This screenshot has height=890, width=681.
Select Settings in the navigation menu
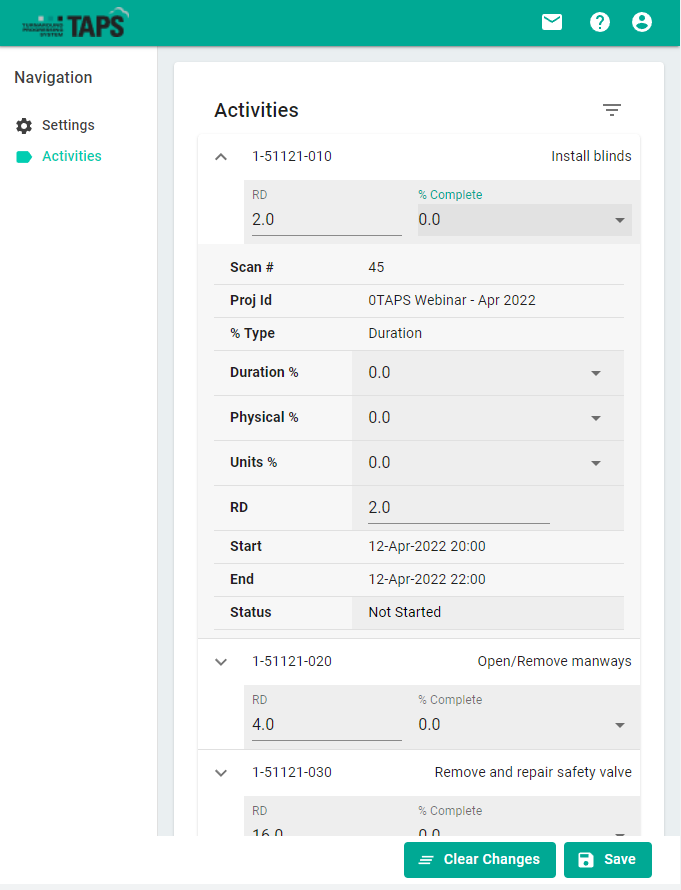point(68,126)
